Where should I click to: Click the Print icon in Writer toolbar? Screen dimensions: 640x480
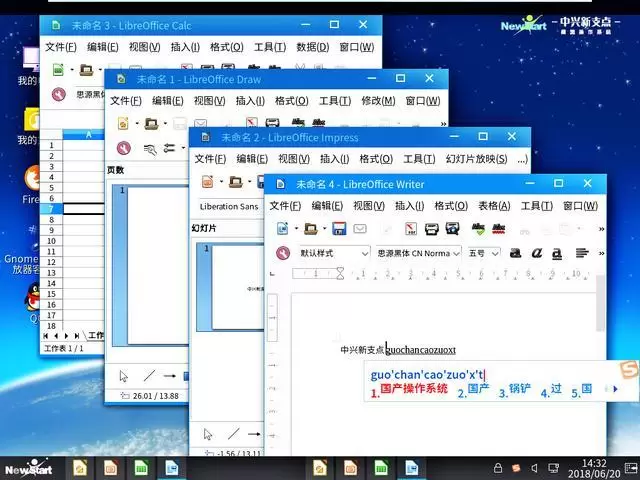pyautogui.click(x=432, y=229)
